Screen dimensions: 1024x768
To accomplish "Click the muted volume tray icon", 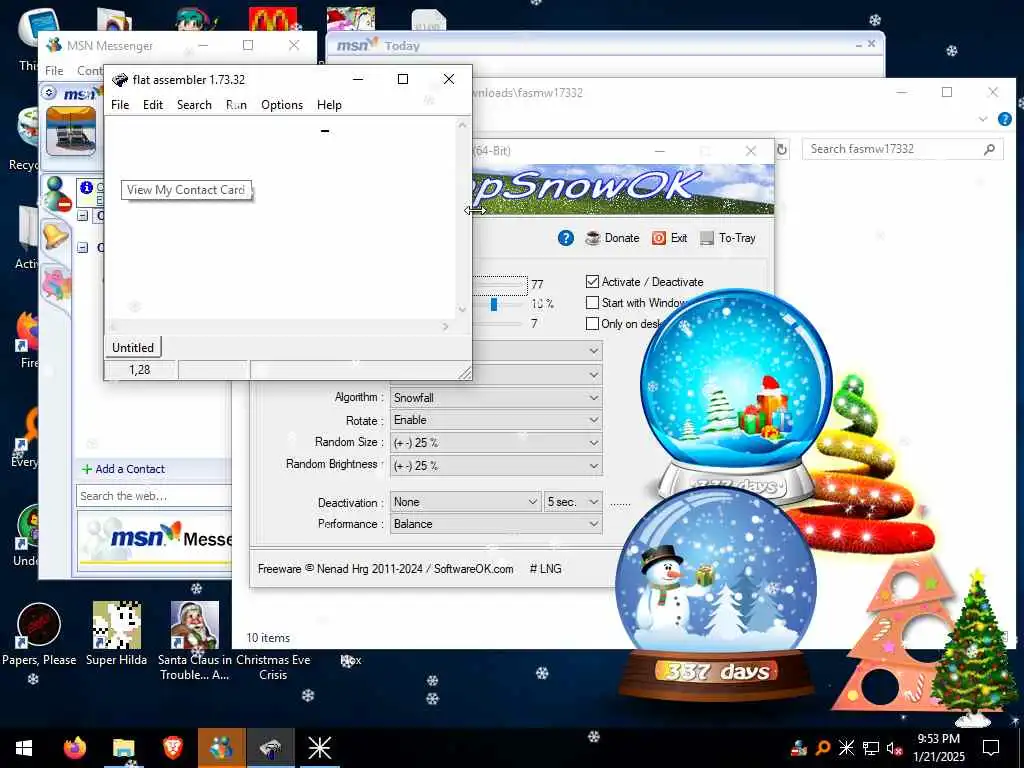I will point(894,748).
